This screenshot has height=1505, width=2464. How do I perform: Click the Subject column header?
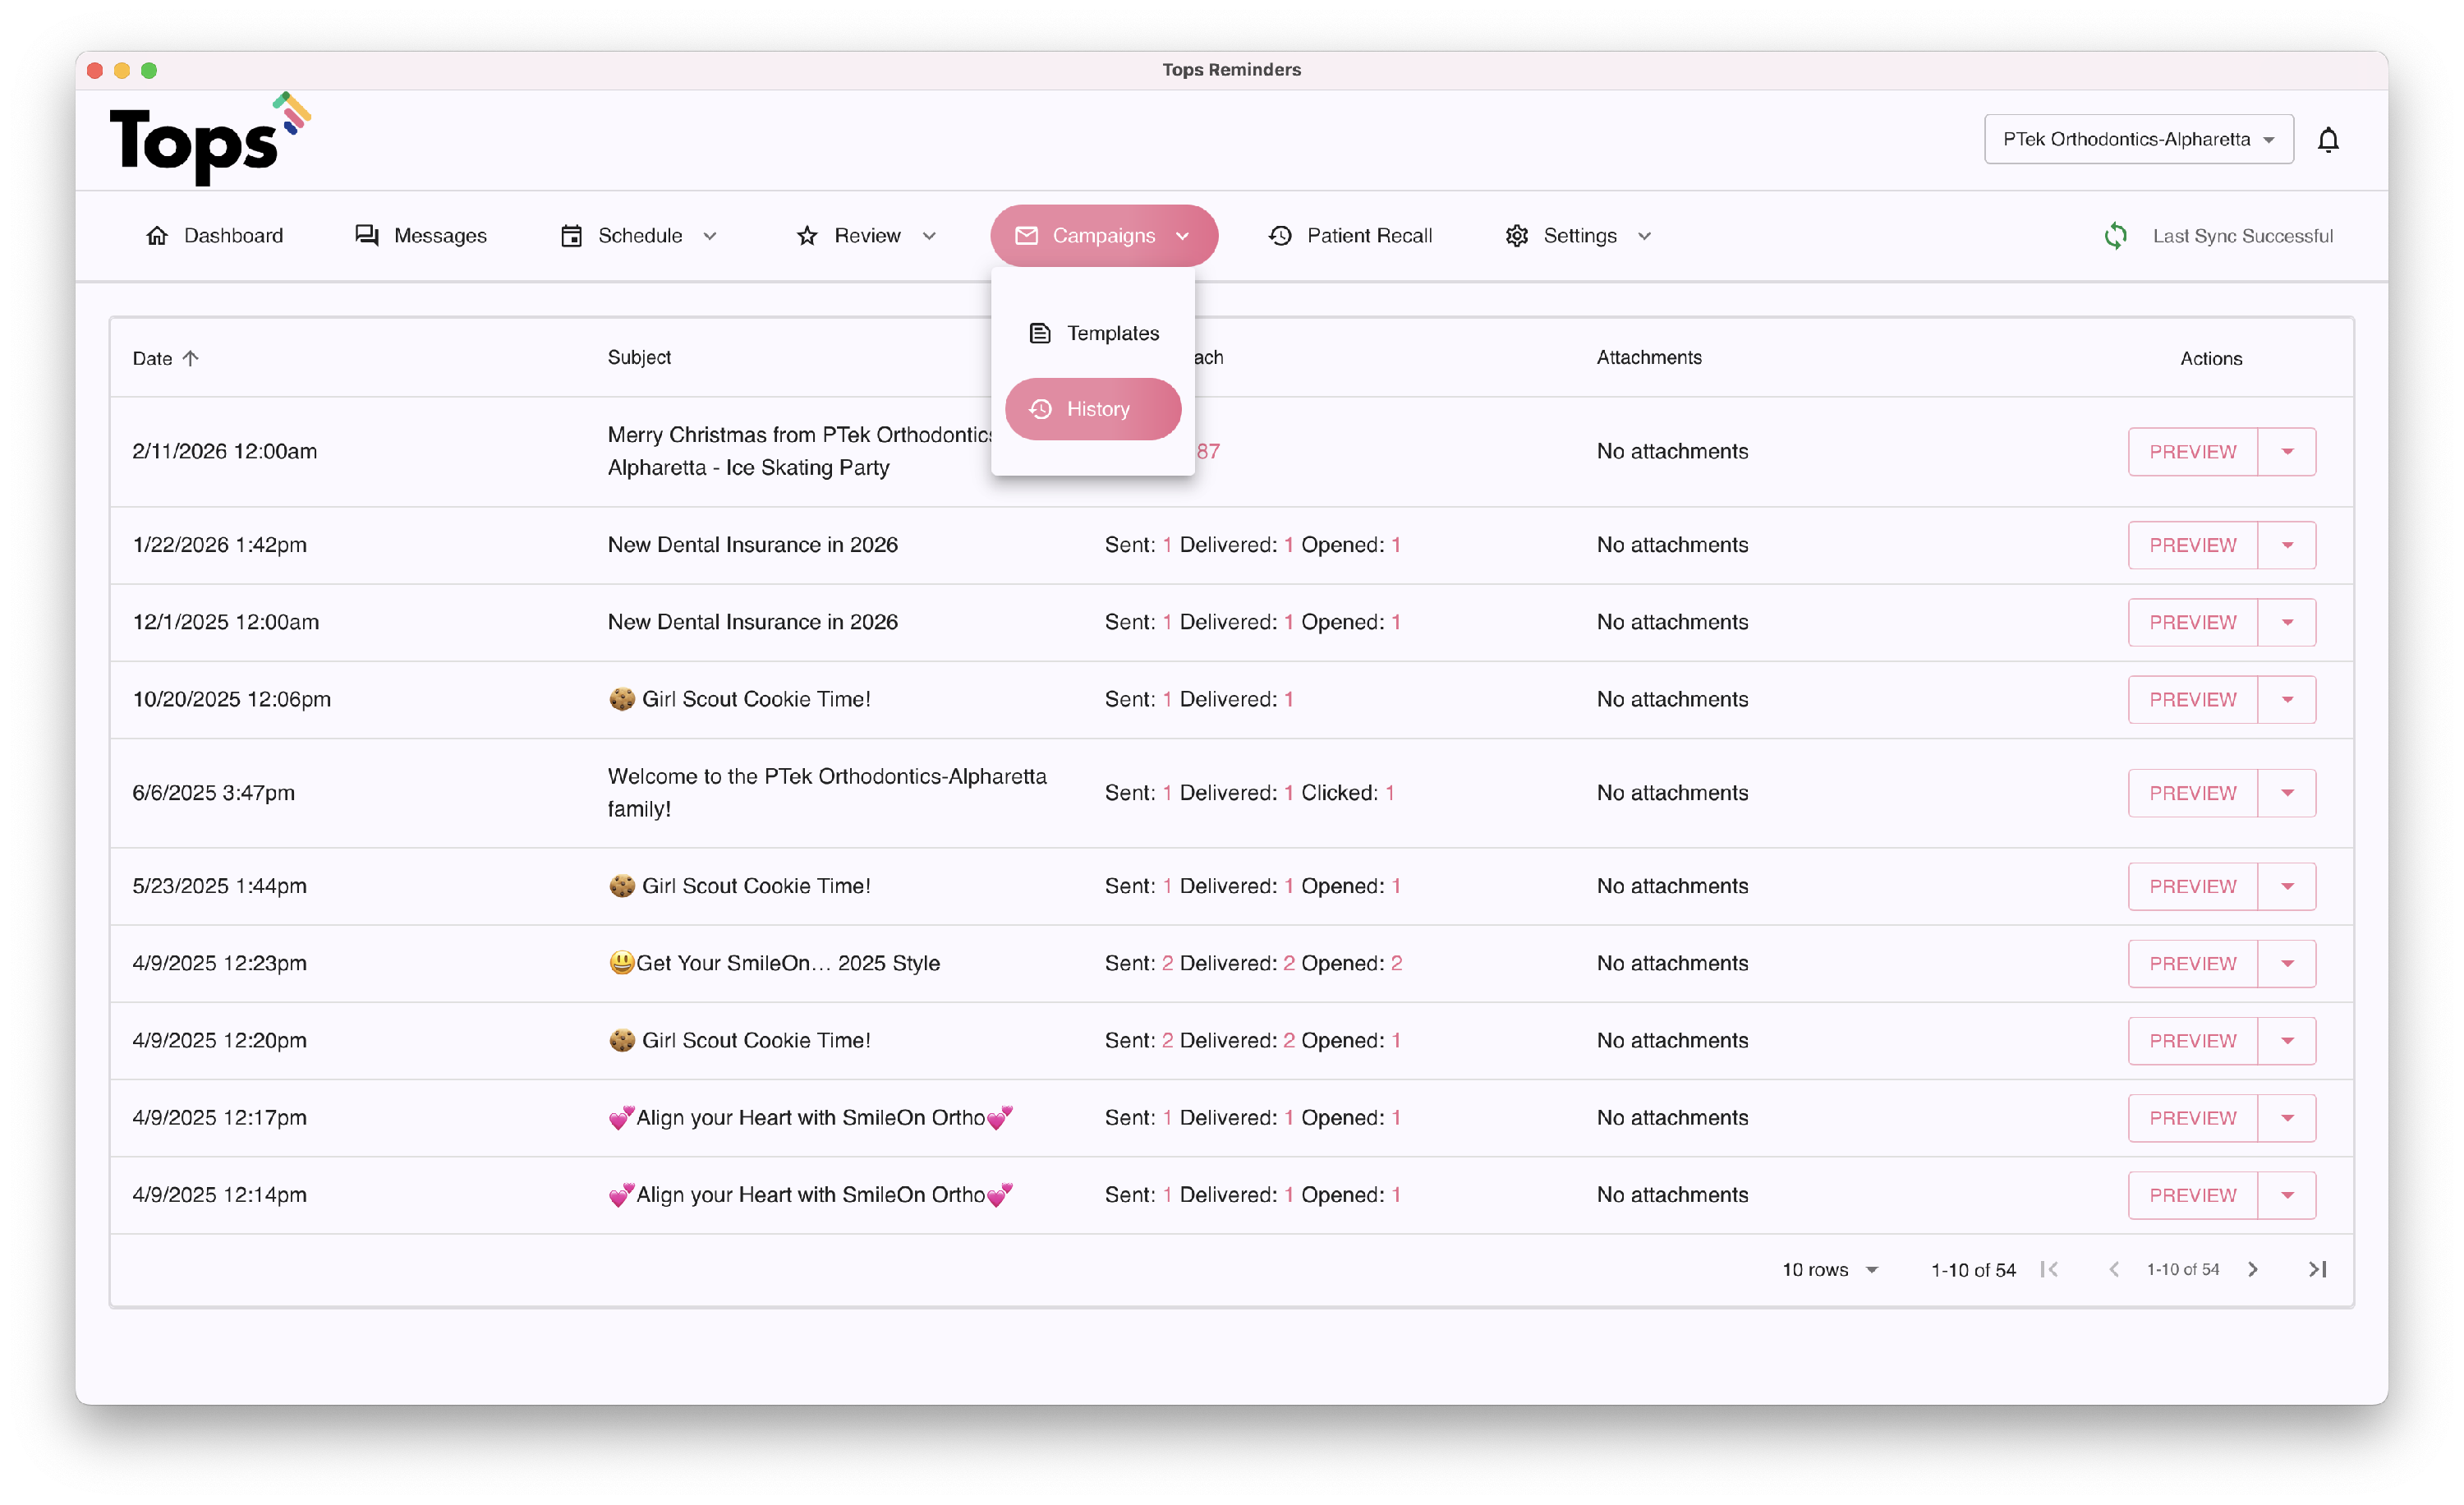(639, 358)
